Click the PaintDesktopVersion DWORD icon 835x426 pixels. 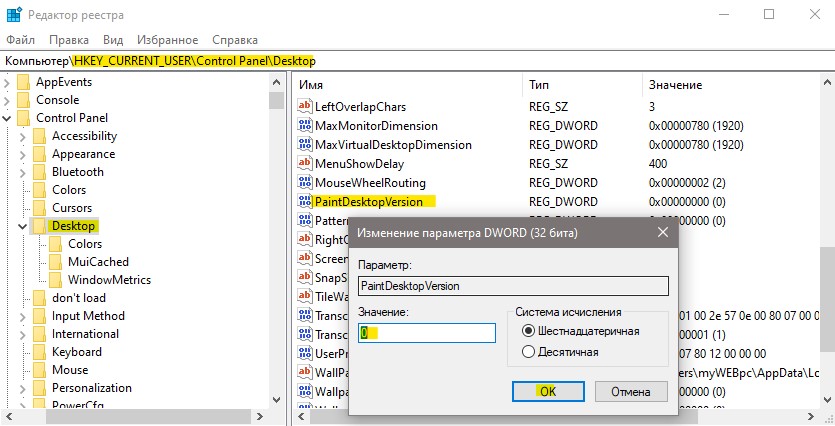[x=305, y=201]
